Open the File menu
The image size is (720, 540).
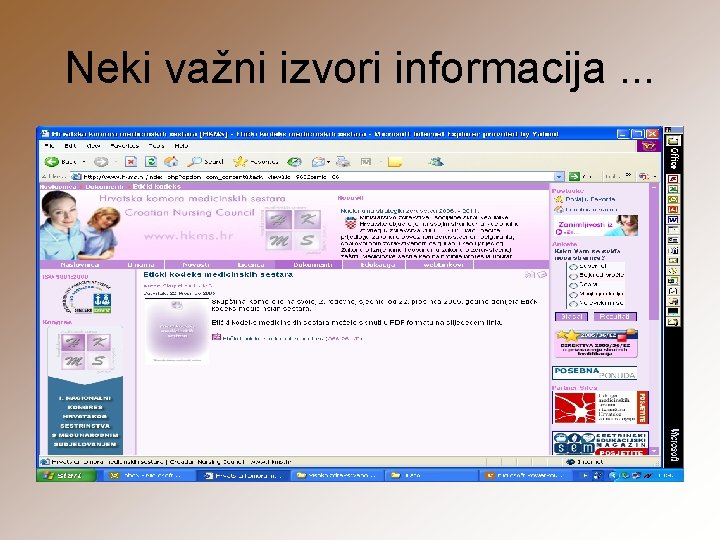point(49,146)
